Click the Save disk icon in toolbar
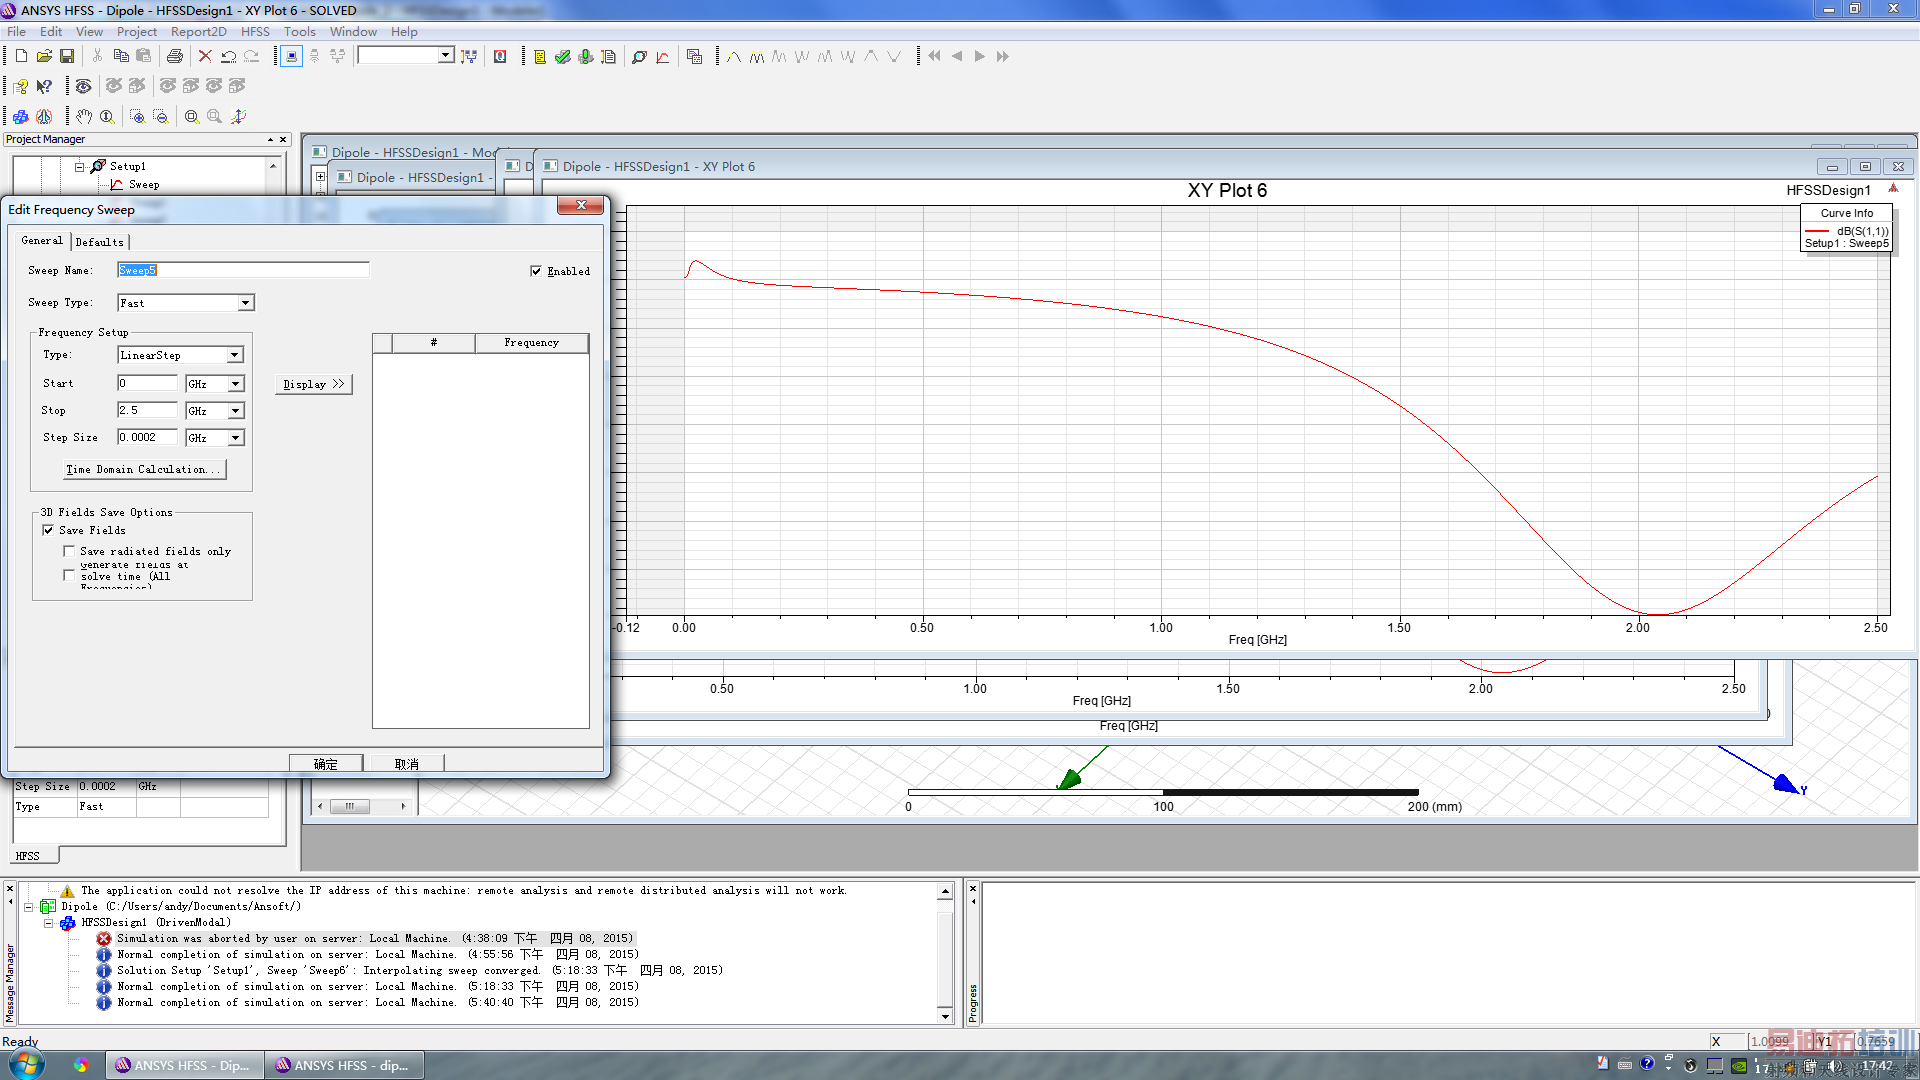This screenshot has width=1920, height=1080. coord(67,57)
